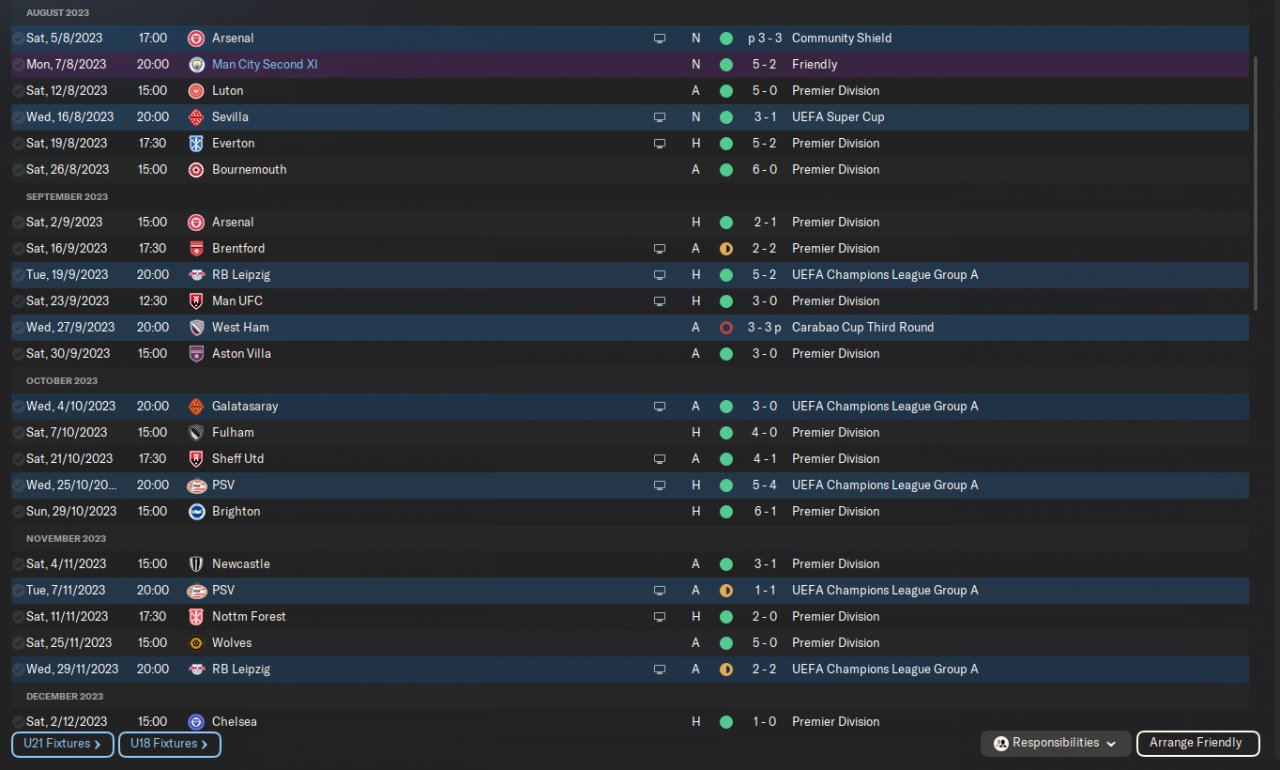
Task: Expand U21 Fixtures list
Action: (62, 744)
